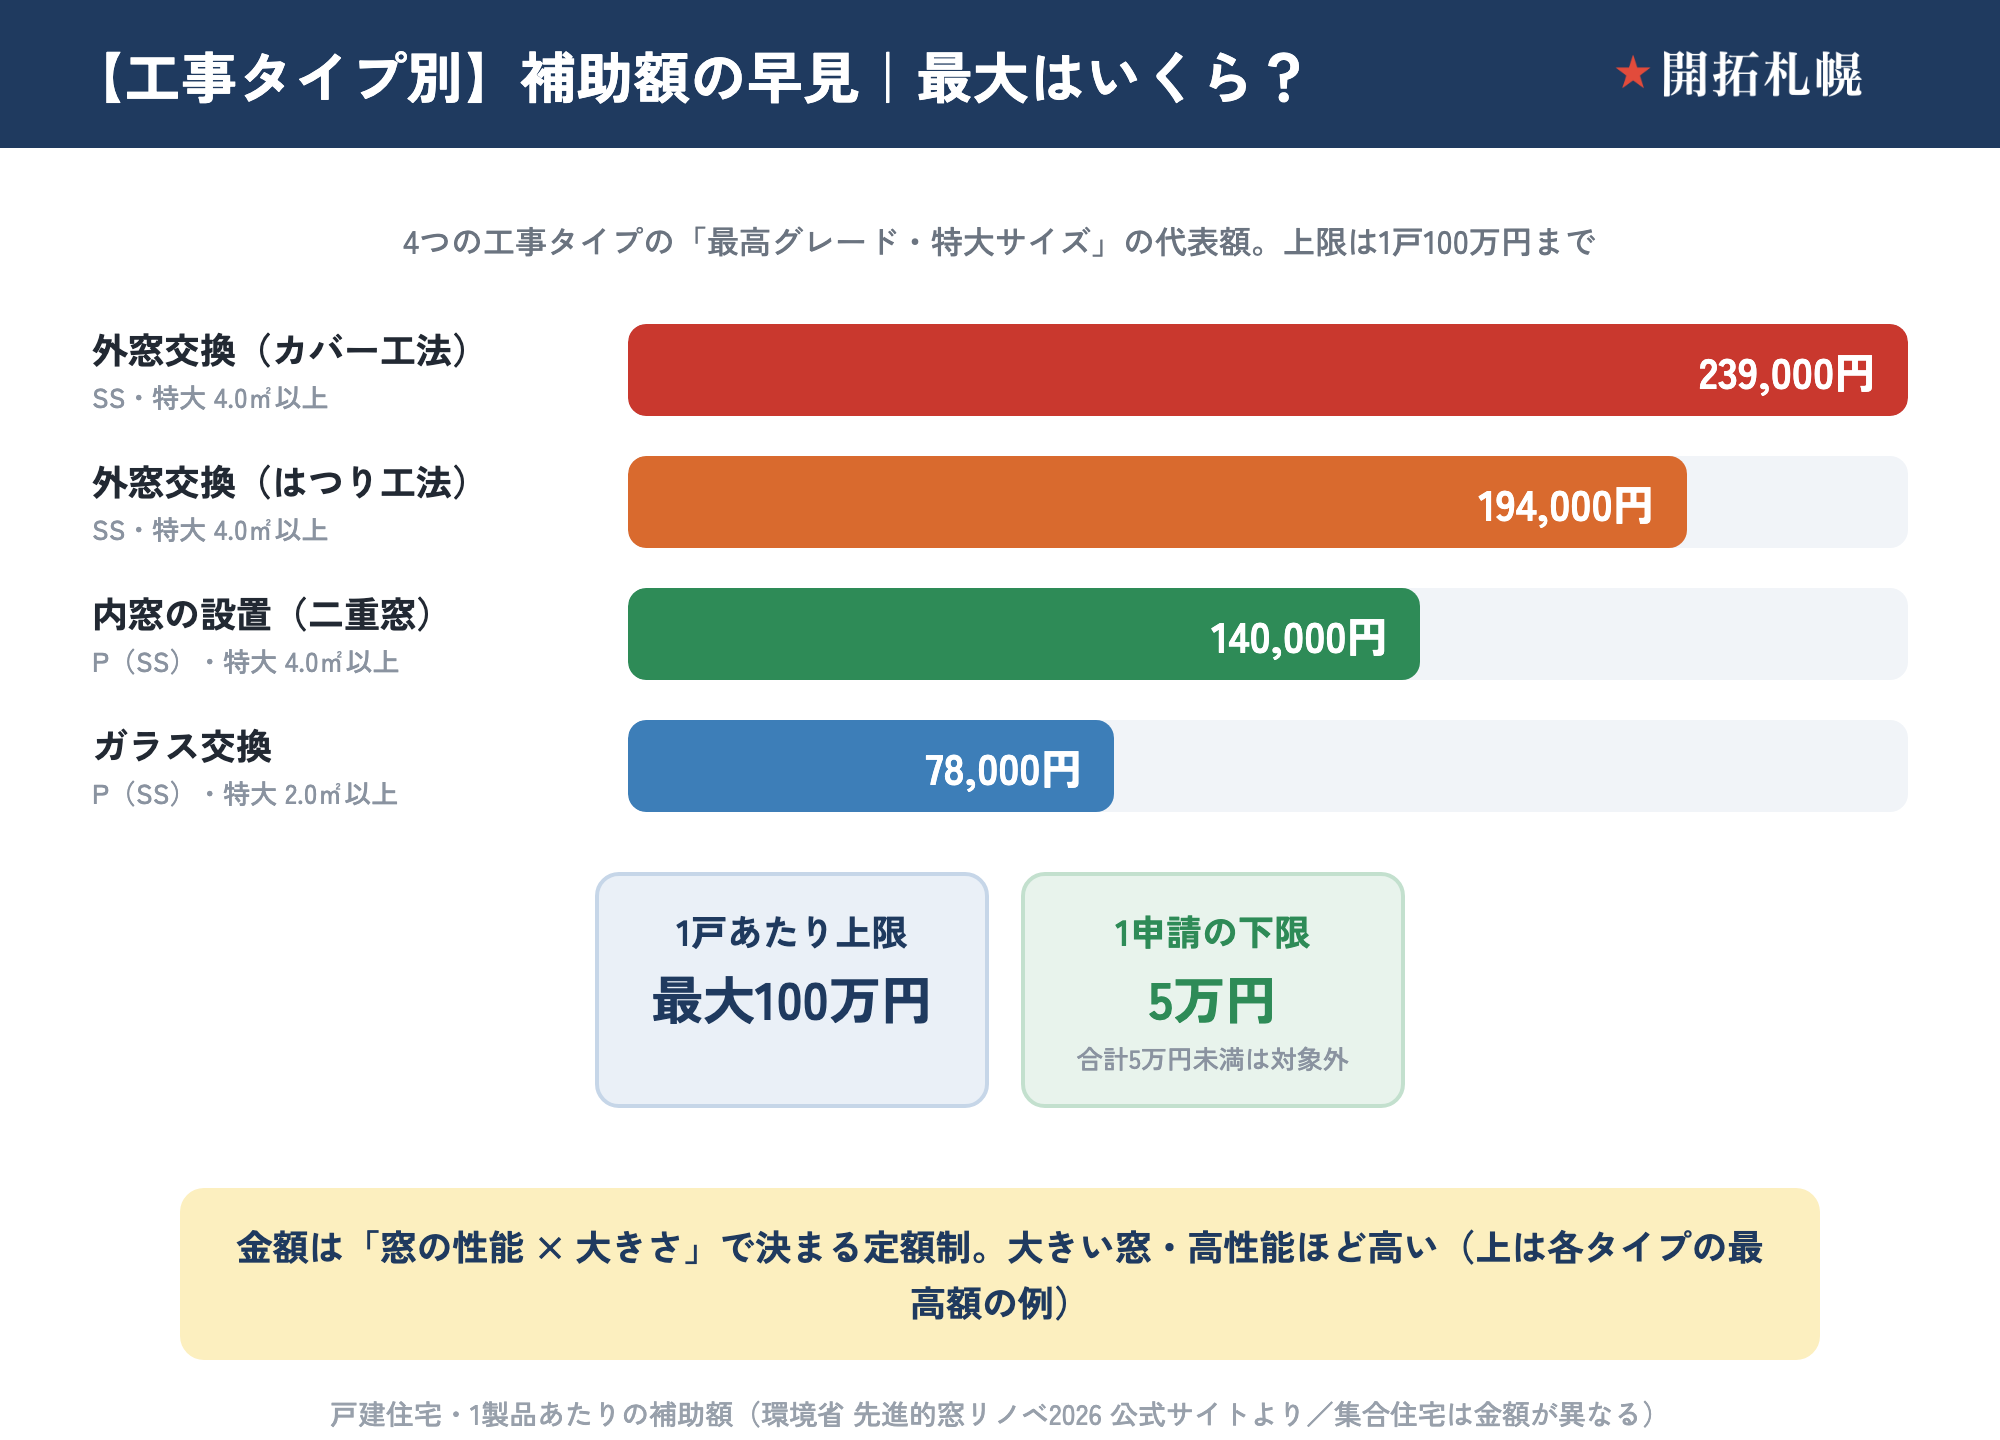This screenshot has height=1440, width=2000.
Task: Click the green 140,000円 bar
Action: click(1024, 634)
